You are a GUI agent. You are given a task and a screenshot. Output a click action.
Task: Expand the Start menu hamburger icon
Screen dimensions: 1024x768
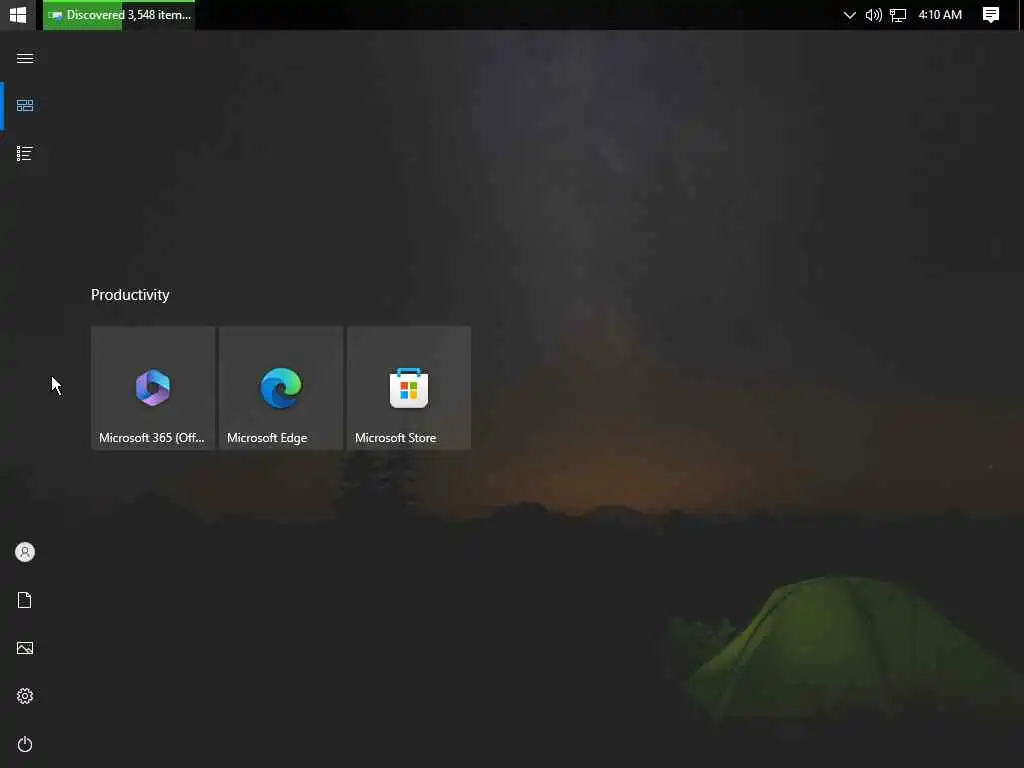click(25, 58)
